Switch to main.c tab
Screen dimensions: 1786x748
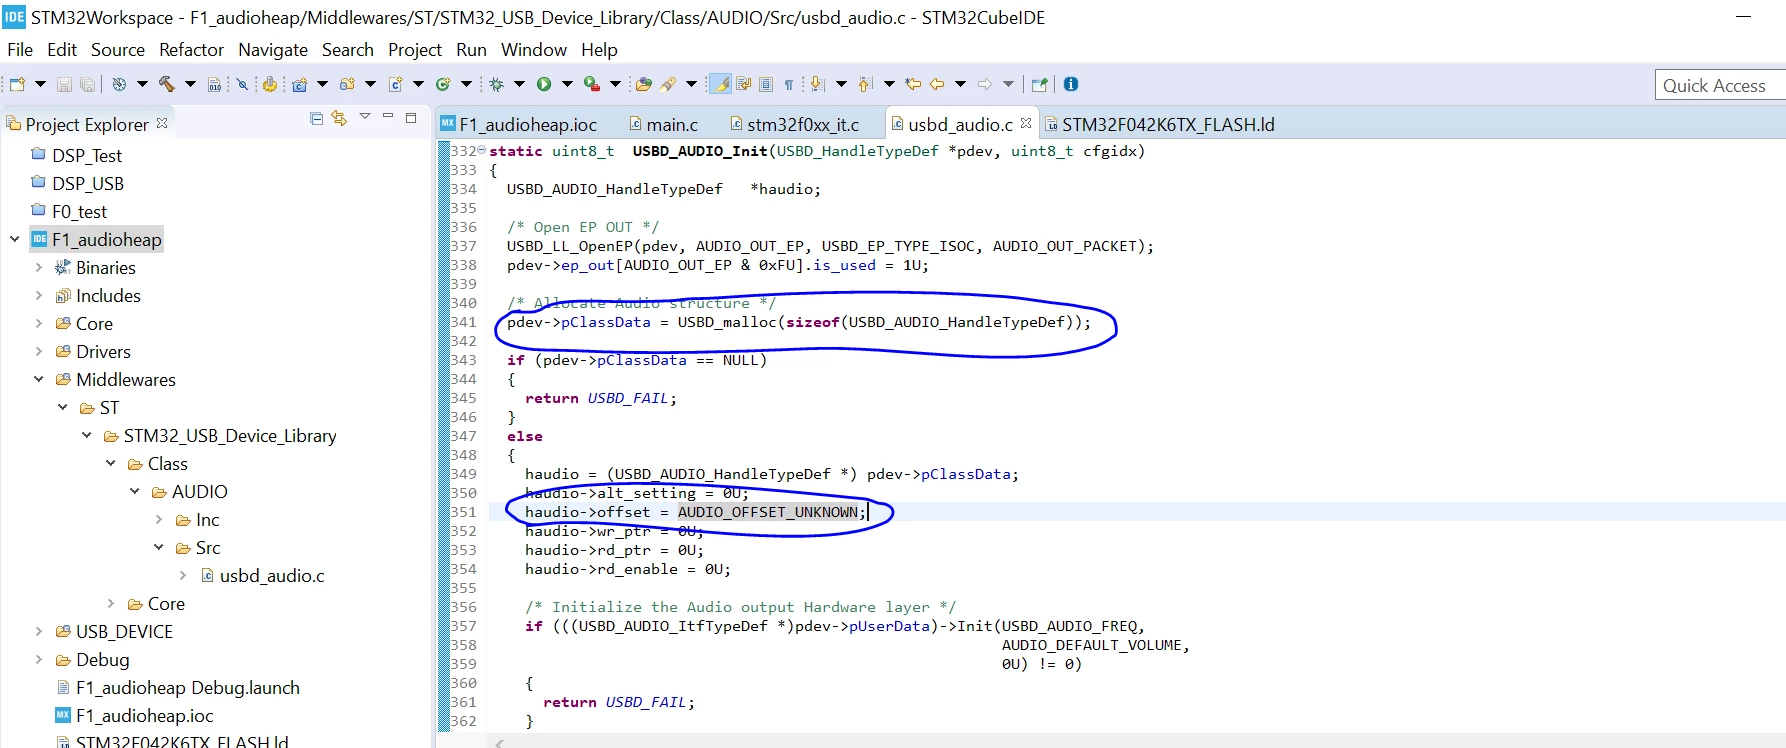pyautogui.click(x=663, y=124)
